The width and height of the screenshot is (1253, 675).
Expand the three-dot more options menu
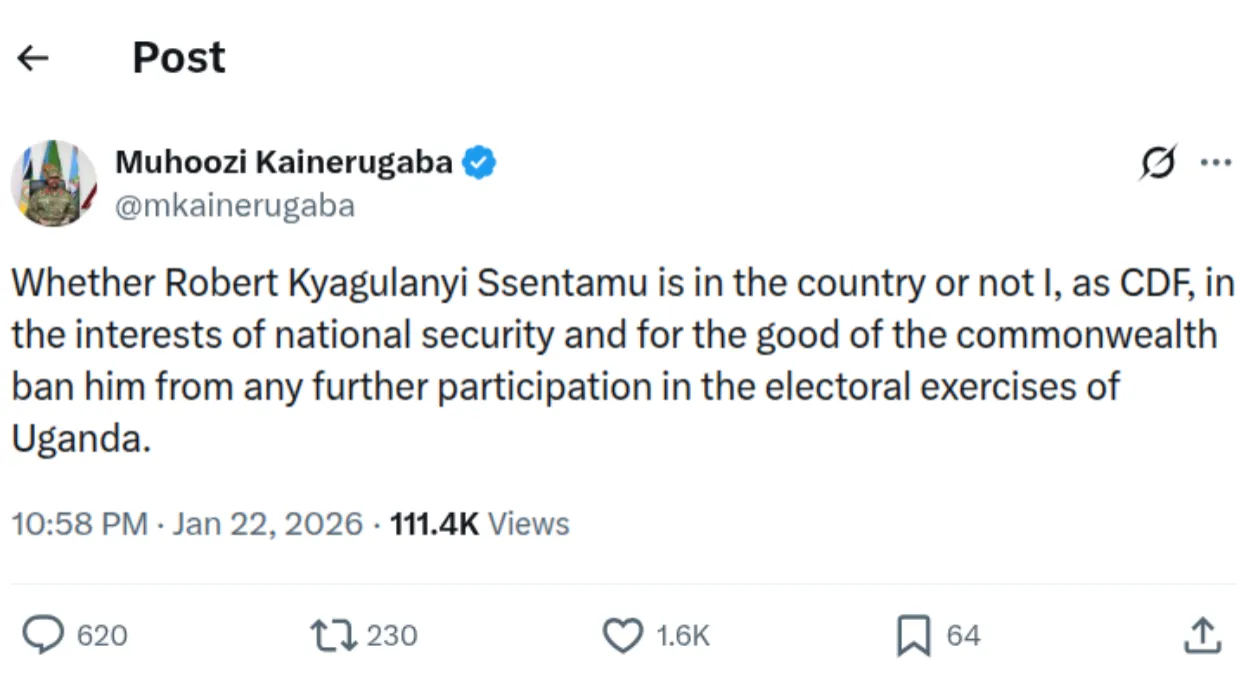(x=1215, y=163)
